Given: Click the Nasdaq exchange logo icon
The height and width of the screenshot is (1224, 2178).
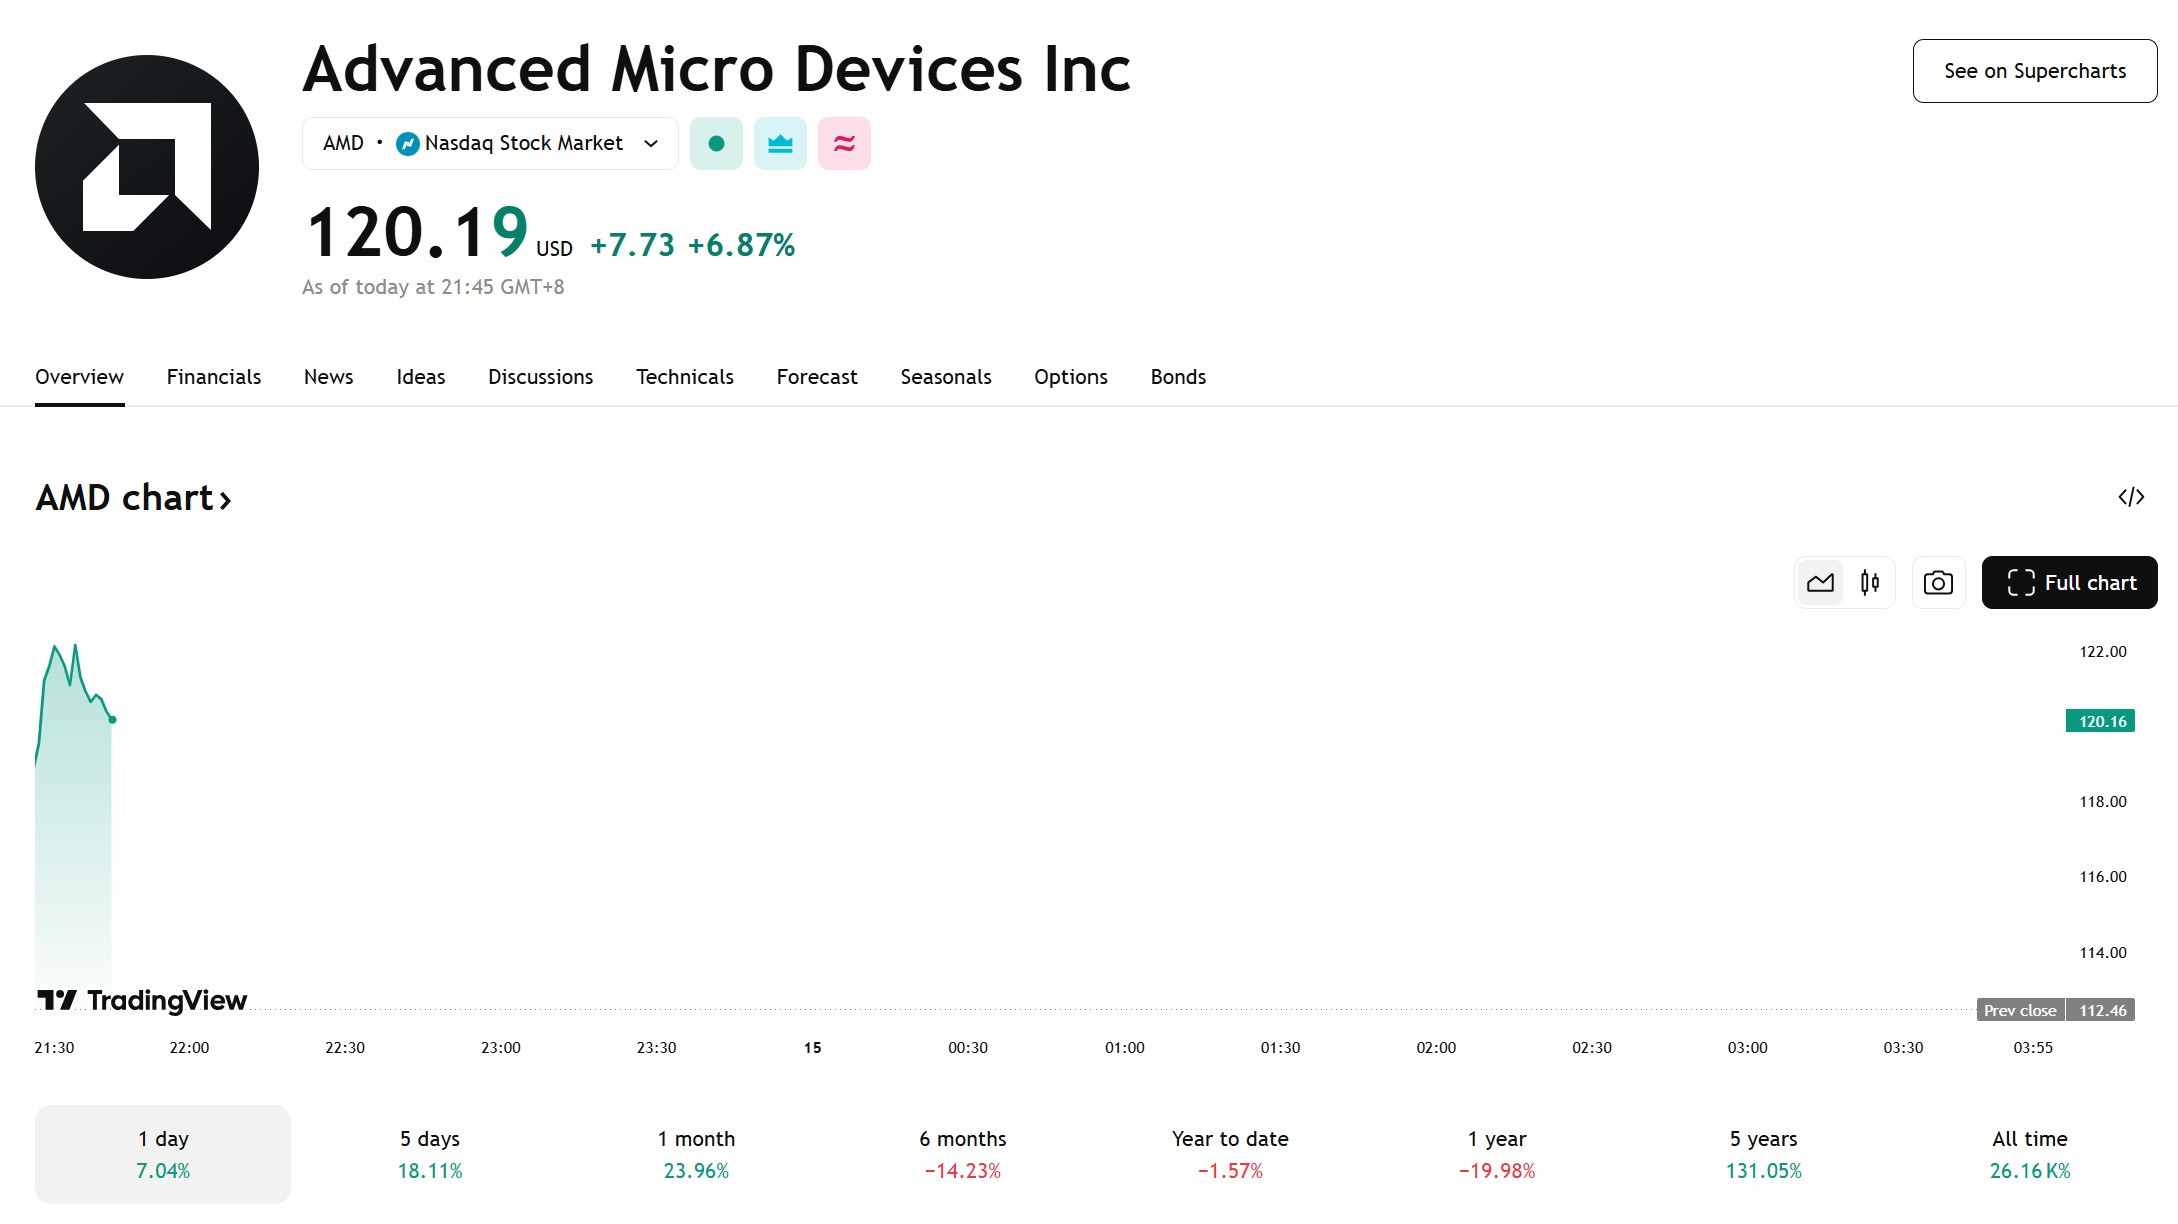Looking at the screenshot, I should [407, 144].
